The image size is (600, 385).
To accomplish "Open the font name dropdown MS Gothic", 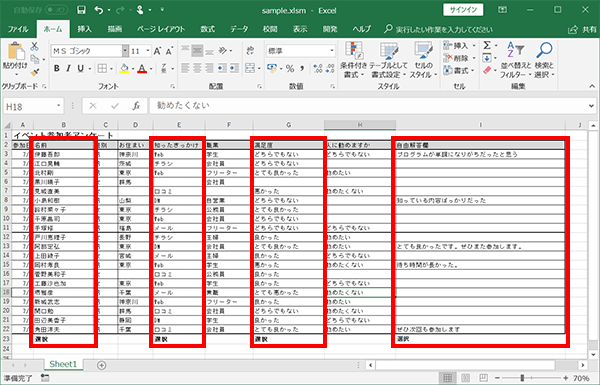I will point(125,51).
